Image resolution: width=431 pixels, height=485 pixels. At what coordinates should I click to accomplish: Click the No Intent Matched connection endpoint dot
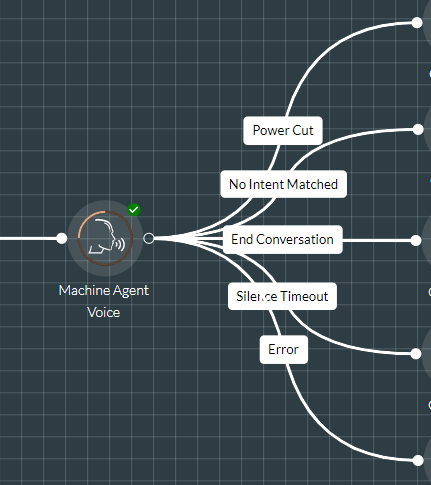pos(417,129)
